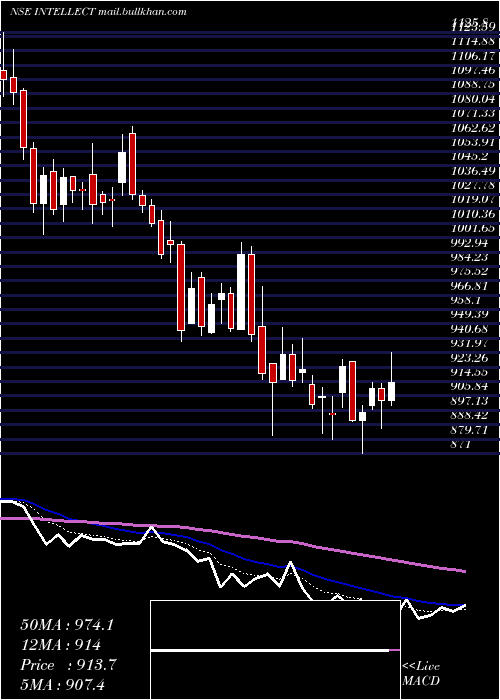Select the 1010.36 price level
Image resolution: width=500 pixels, height=700 pixels.
tap(473, 213)
